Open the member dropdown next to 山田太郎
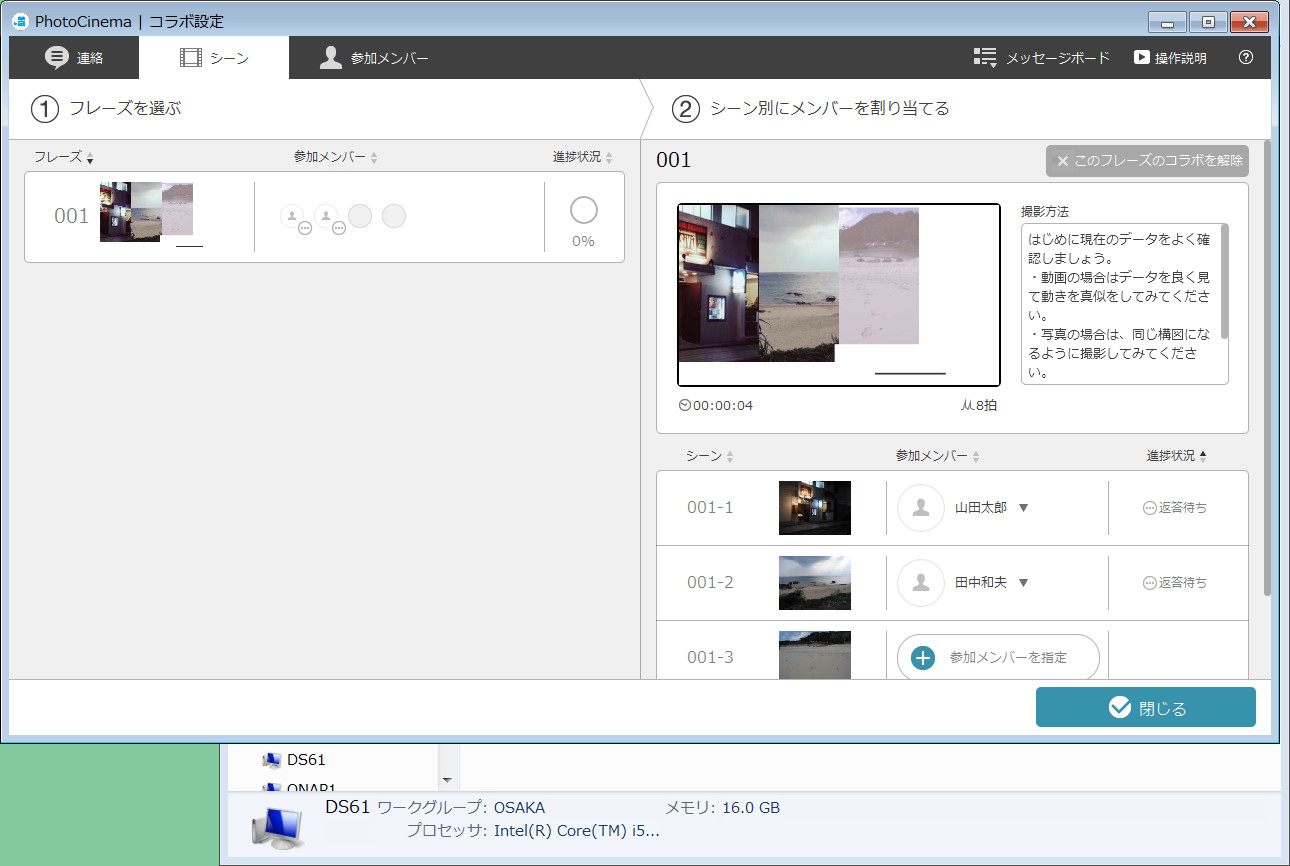 click(x=1022, y=507)
